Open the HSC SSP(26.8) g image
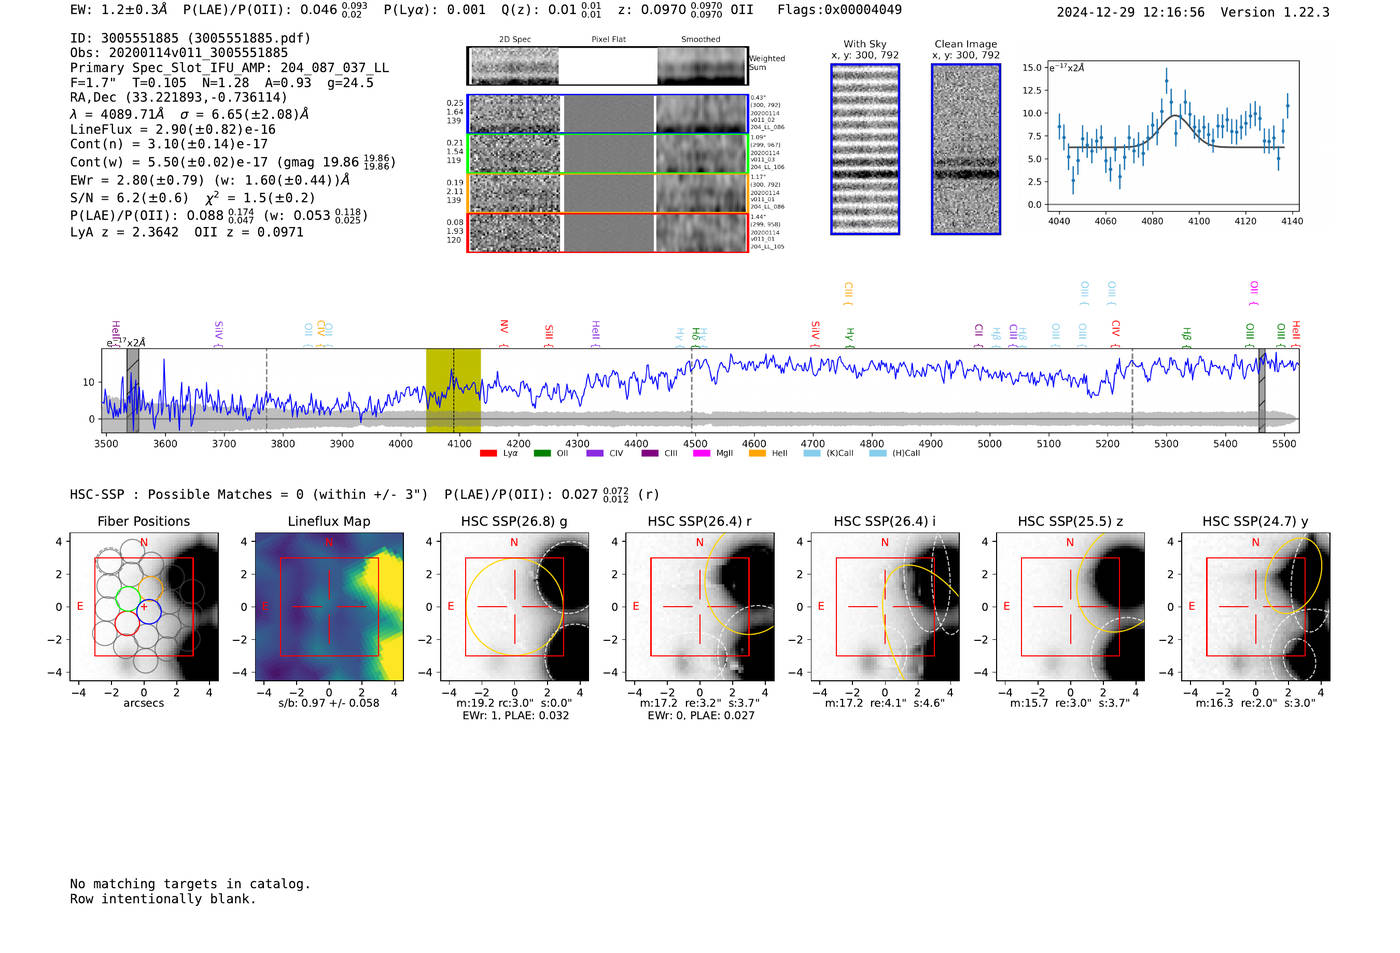1400x953 pixels. tap(514, 606)
